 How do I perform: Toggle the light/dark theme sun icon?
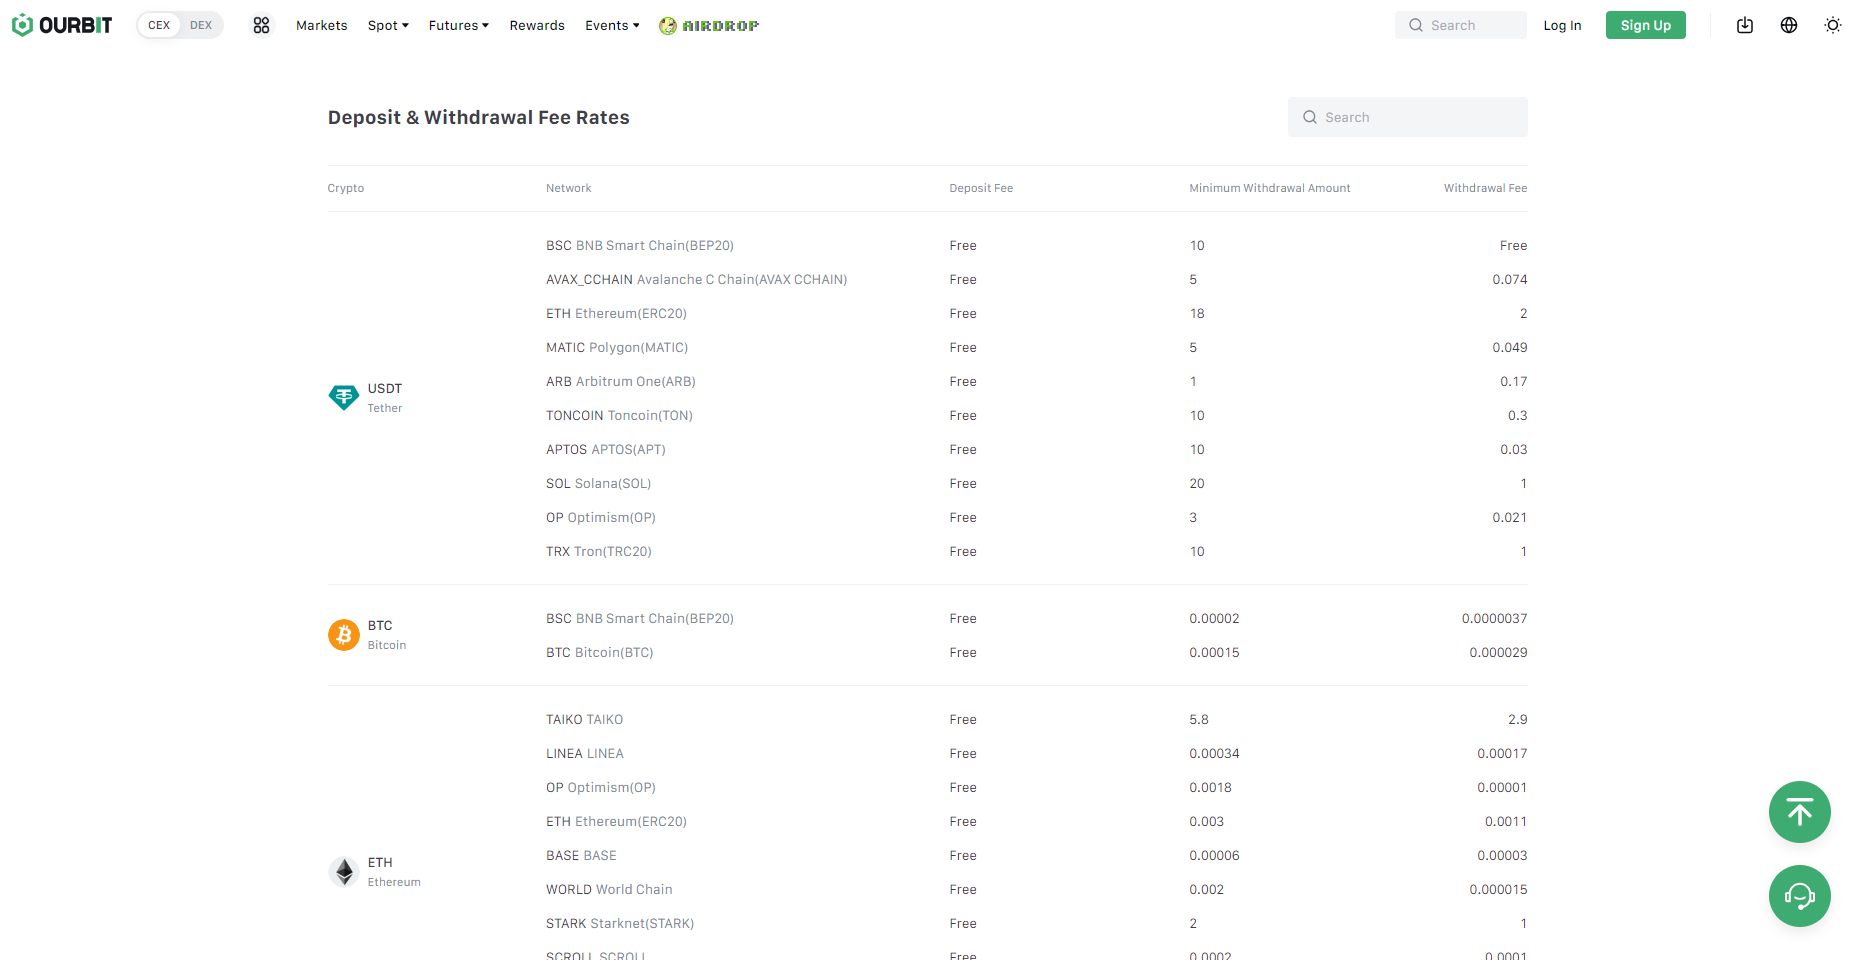point(1833,25)
